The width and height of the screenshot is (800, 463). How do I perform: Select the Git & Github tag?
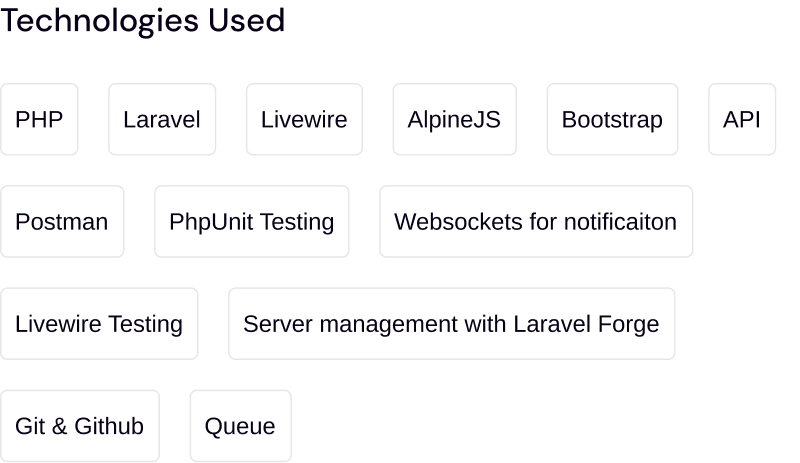(x=79, y=426)
